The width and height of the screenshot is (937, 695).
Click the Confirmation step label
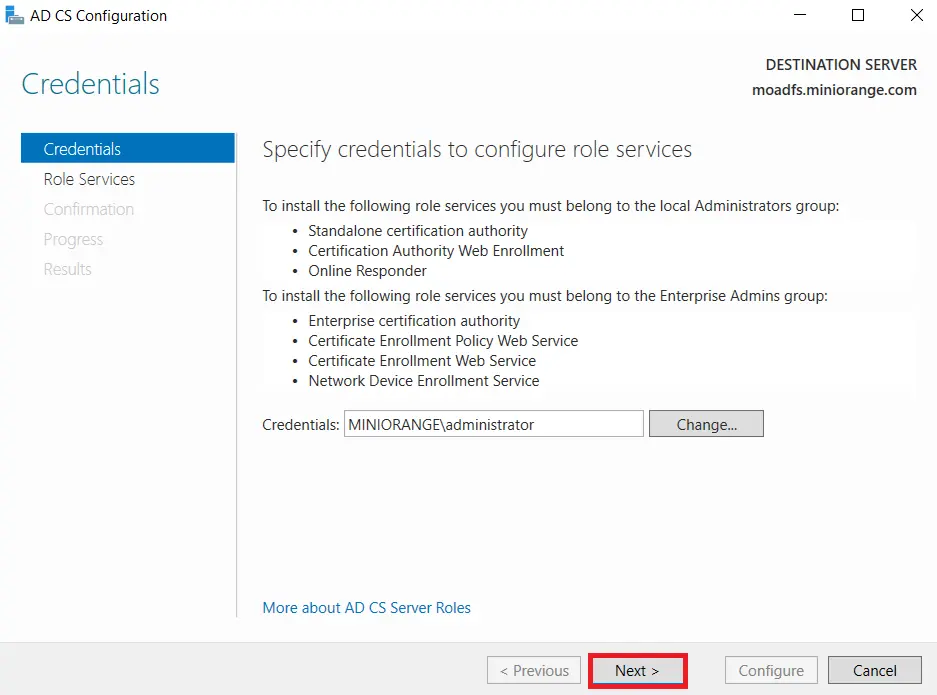pyautogui.click(x=89, y=209)
